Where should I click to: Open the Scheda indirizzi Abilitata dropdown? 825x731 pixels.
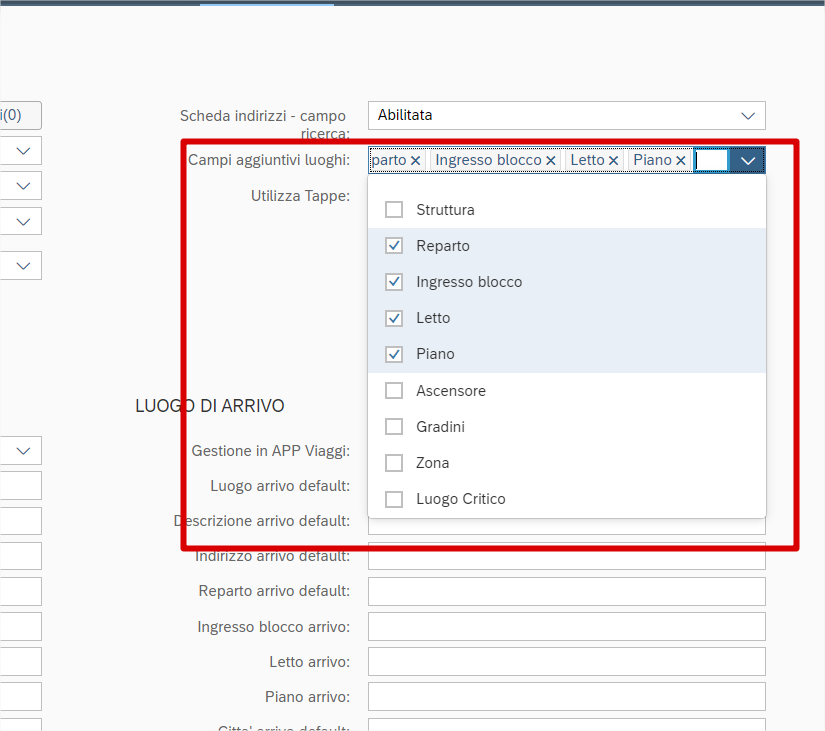click(747, 116)
